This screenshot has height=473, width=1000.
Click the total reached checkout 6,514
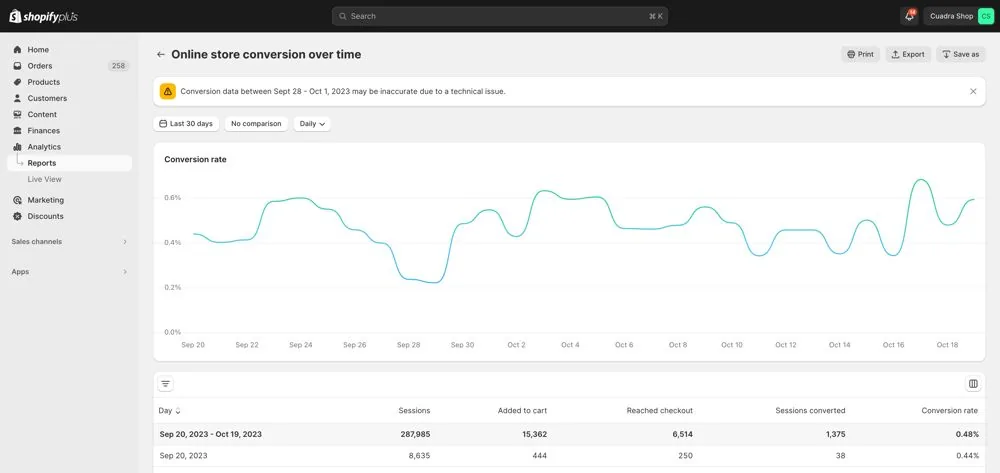tap(680, 434)
